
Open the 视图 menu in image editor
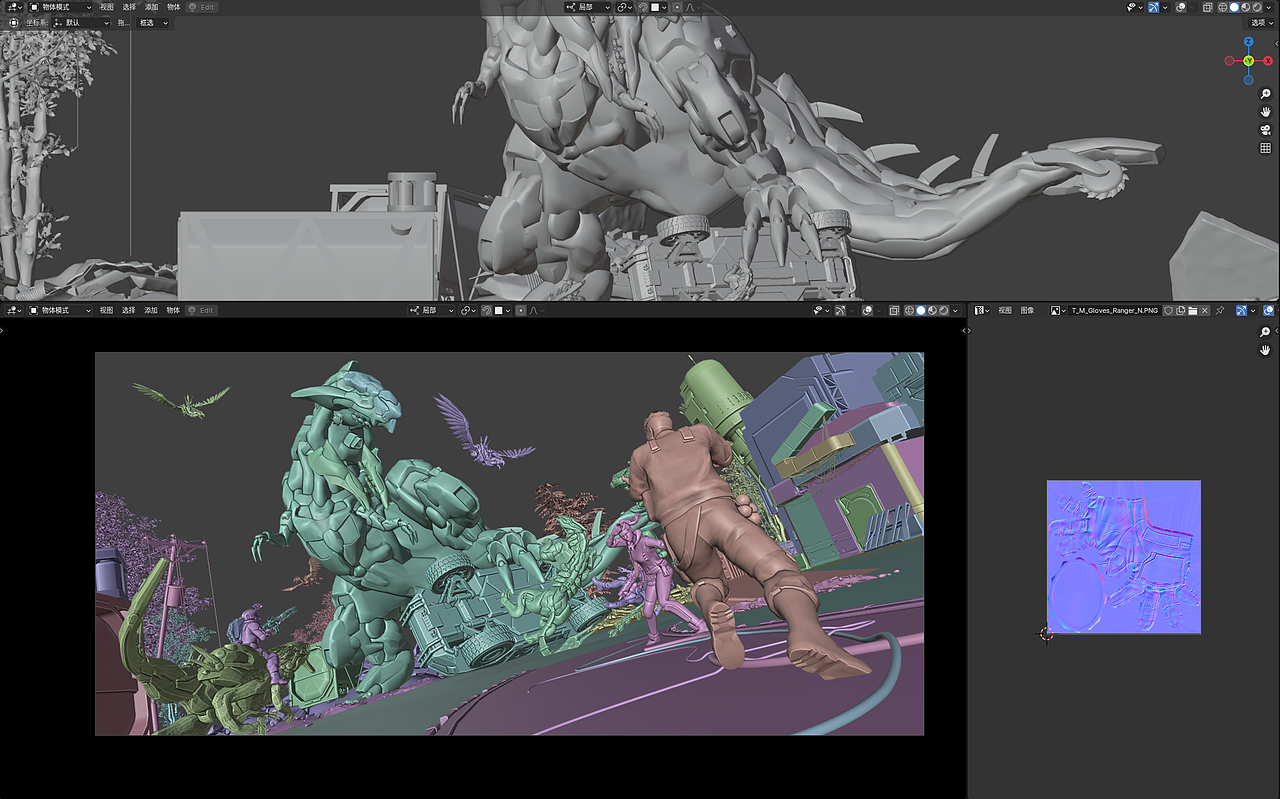pyautogui.click(x=1005, y=310)
